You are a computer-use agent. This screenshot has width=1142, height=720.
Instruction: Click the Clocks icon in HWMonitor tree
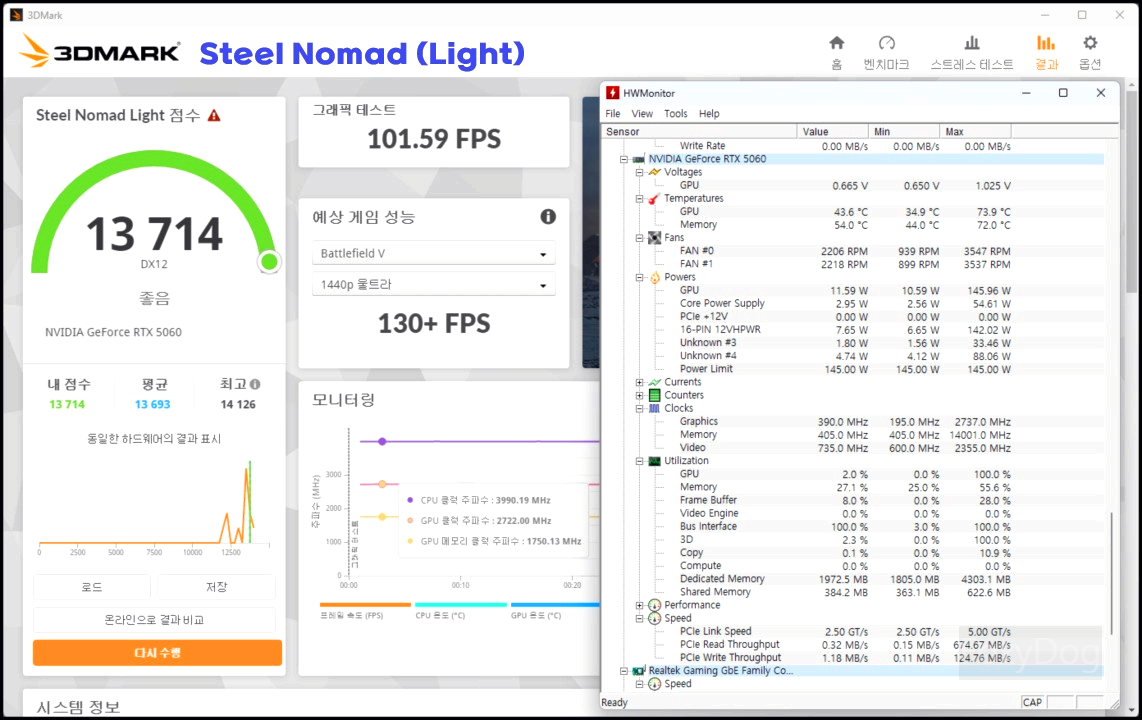[654, 408]
